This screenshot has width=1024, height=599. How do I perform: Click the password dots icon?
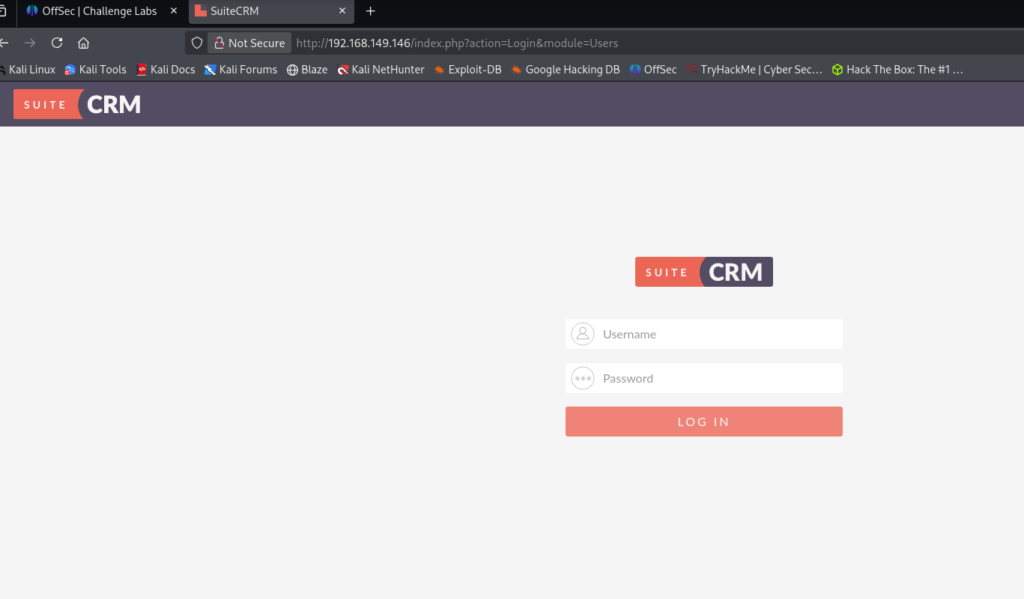[582, 378]
